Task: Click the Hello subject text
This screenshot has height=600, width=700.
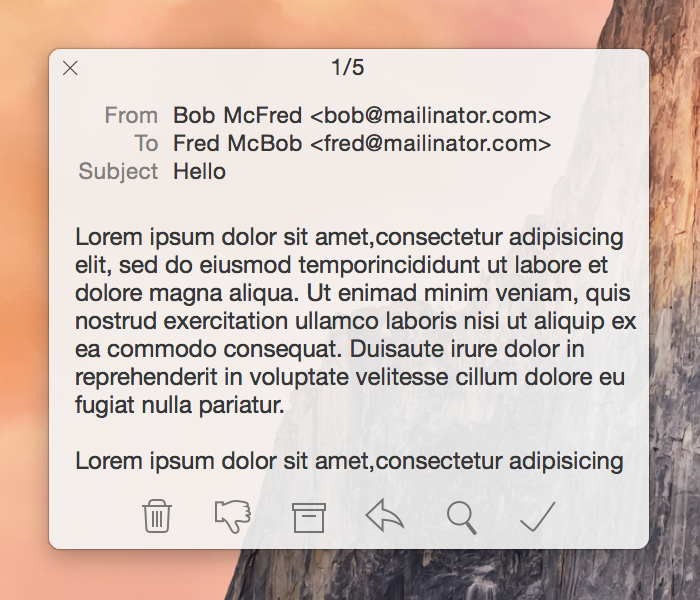Action: point(199,171)
